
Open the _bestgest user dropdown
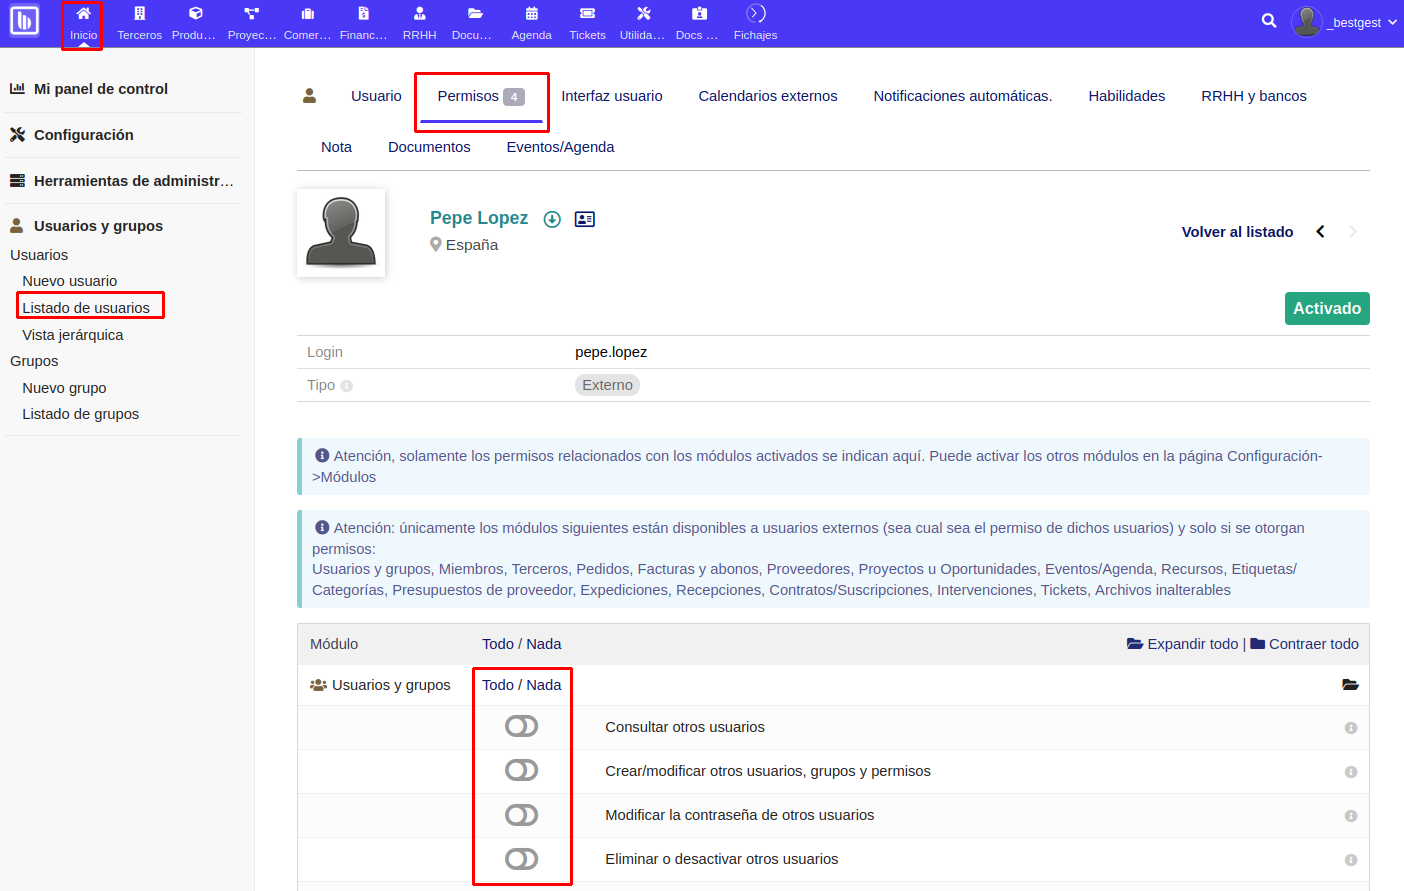(x=1345, y=21)
